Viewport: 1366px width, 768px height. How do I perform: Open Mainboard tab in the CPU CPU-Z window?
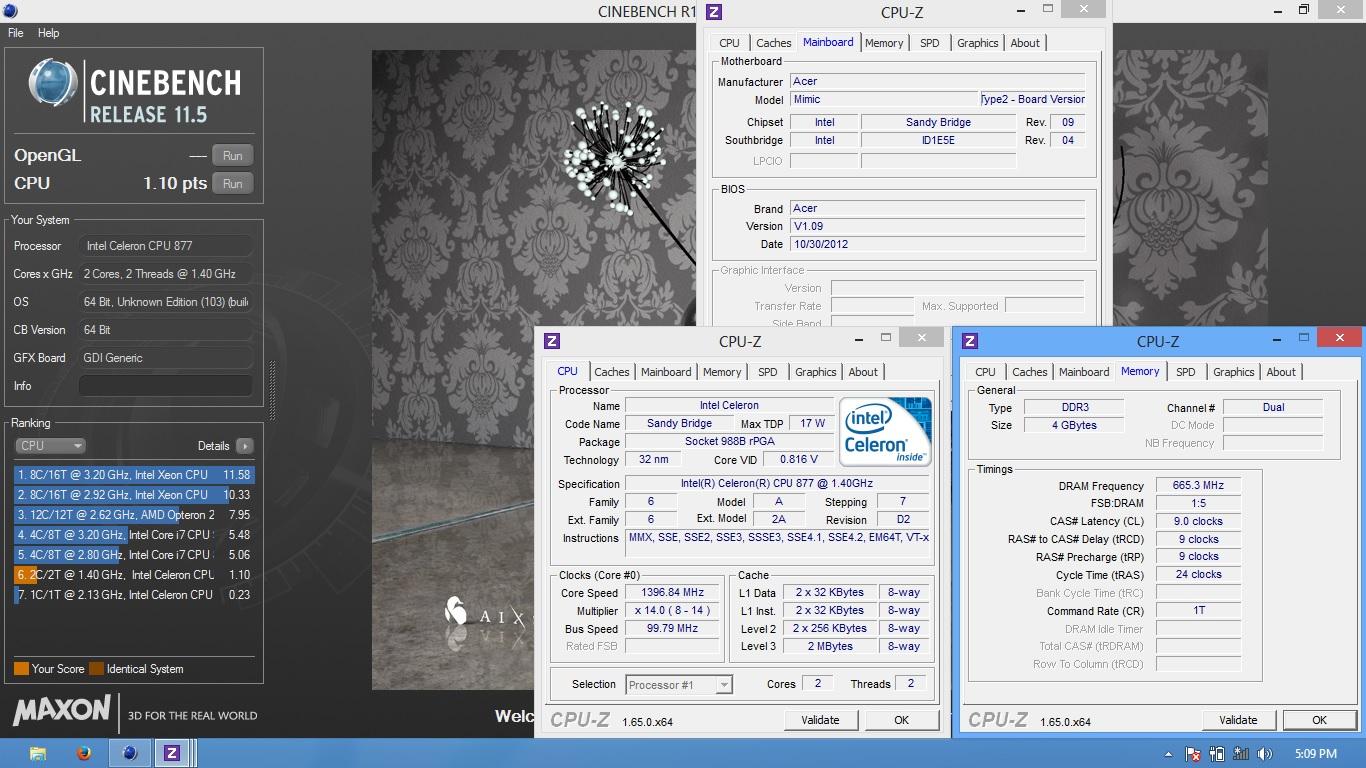(x=666, y=372)
